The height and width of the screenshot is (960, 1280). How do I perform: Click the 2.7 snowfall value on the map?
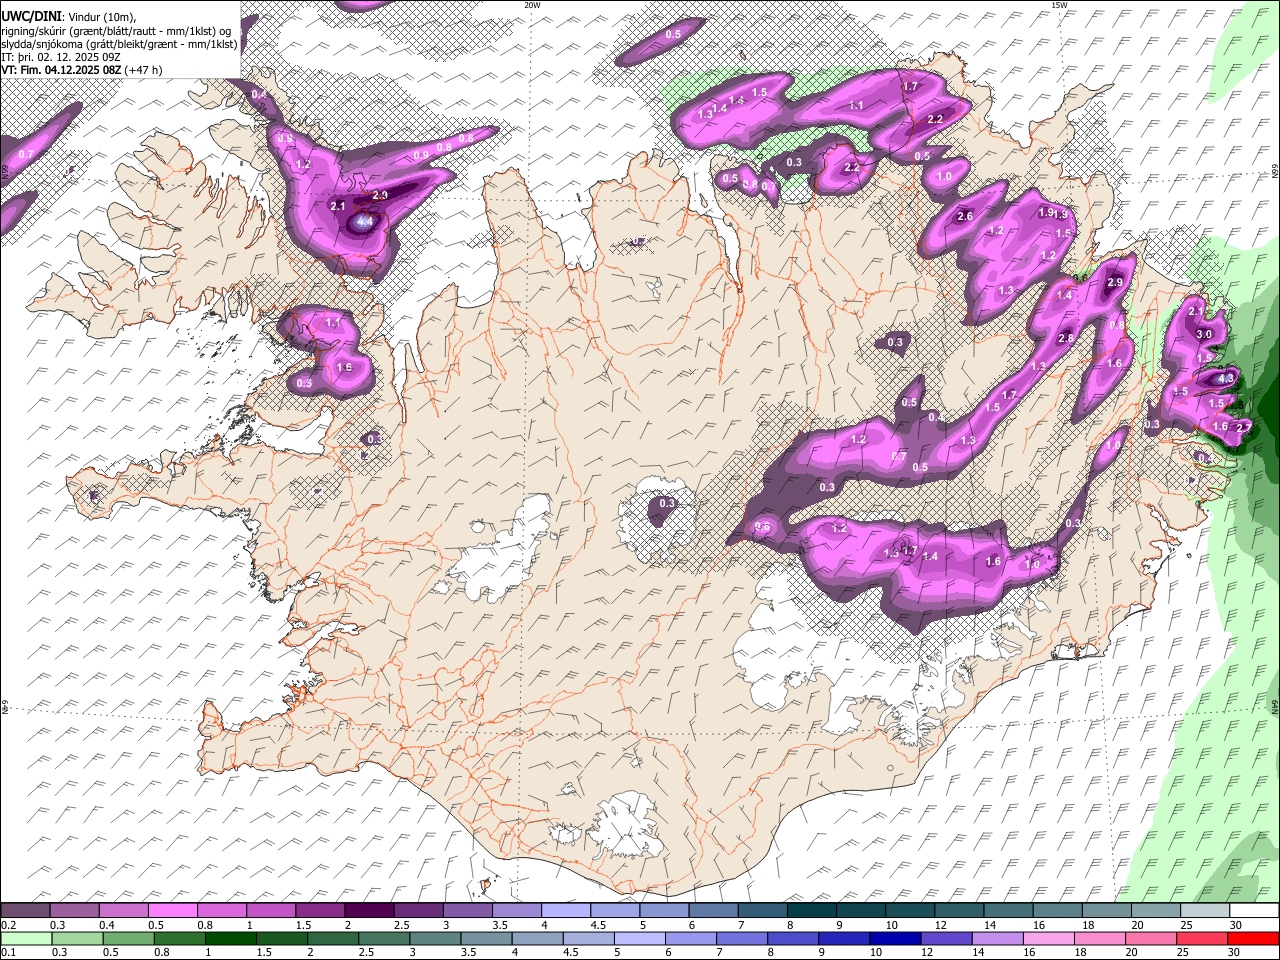click(1244, 428)
